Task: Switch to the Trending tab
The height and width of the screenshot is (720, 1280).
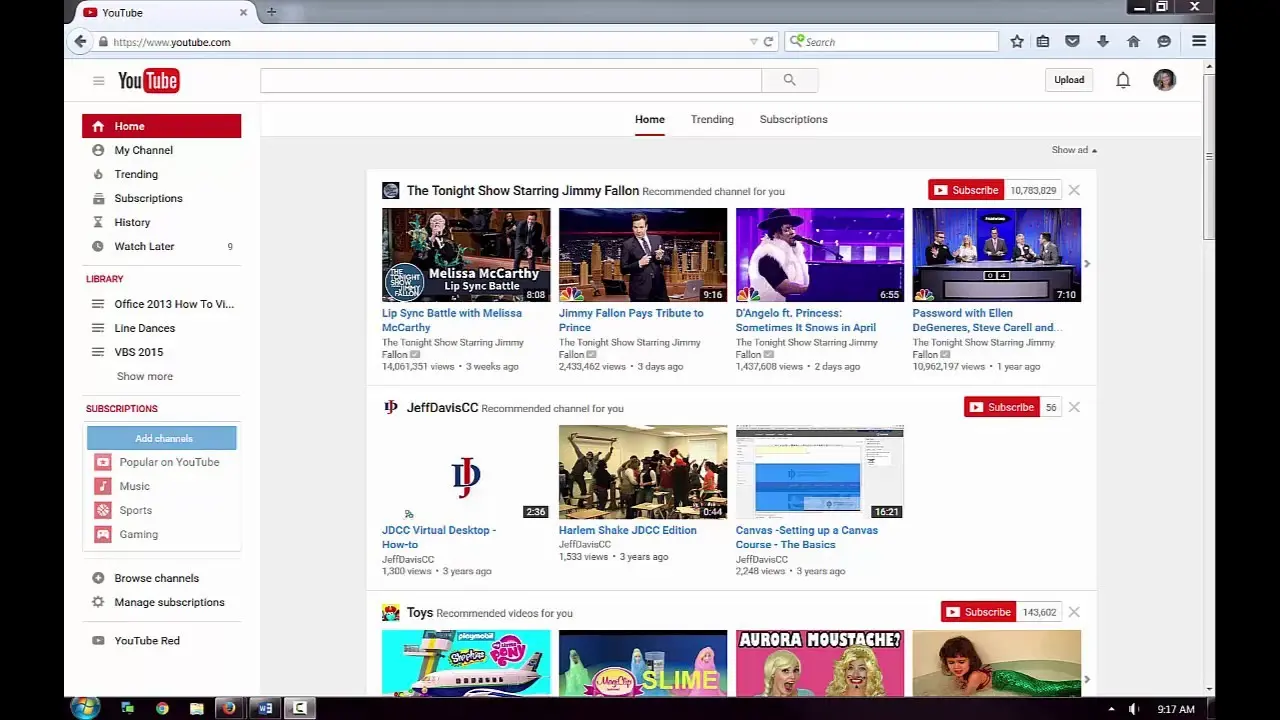Action: tap(712, 119)
